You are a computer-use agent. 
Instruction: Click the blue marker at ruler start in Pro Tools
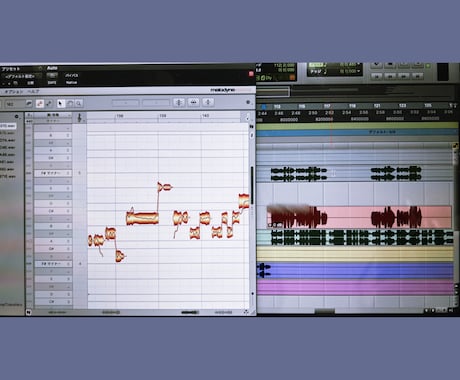(x=264, y=107)
